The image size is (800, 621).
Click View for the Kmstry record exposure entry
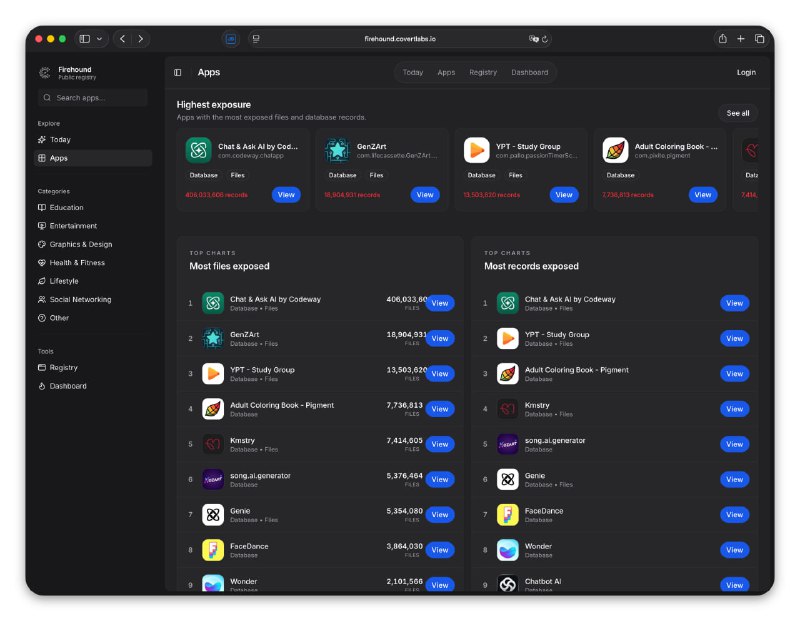pyautogui.click(x=735, y=409)
